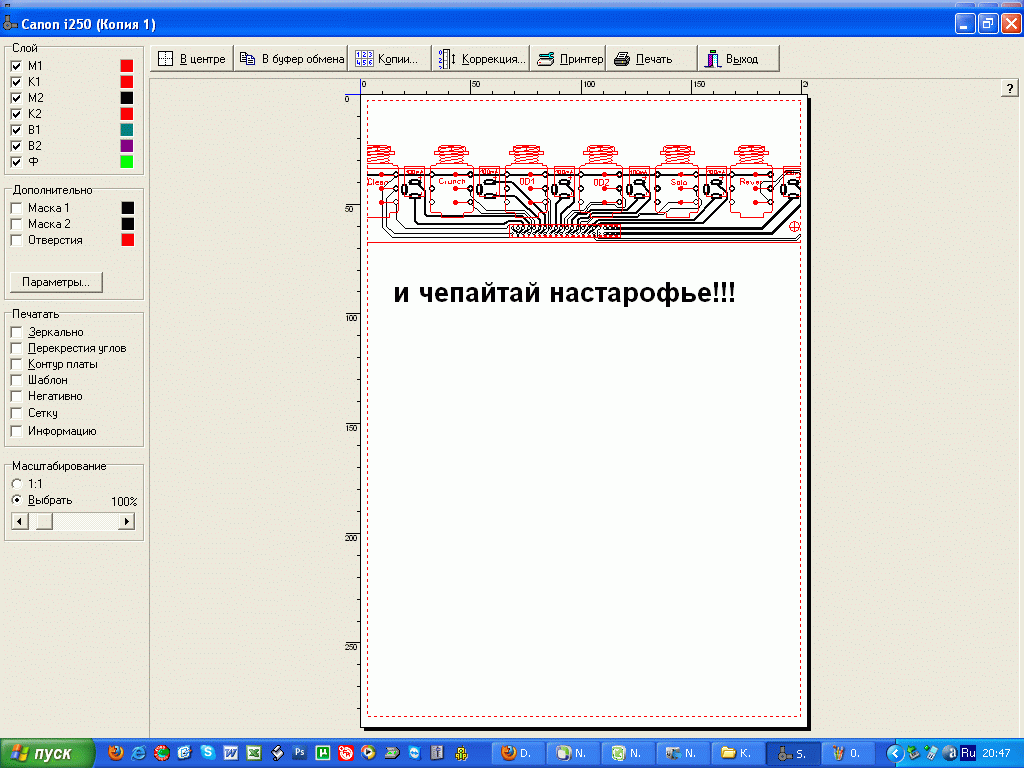This screenshot has width=1024, height=768.
Task: Launch Microsoft Word from quick launch
Action: pyautogui.click(x=231, y=753)
